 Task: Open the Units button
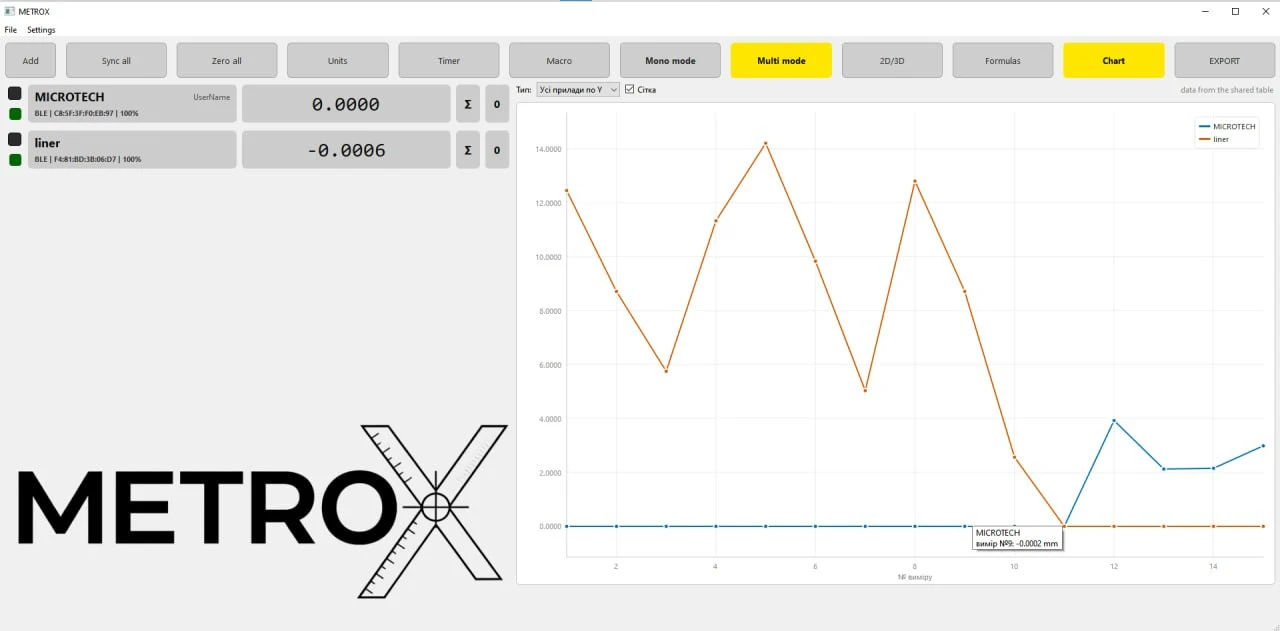[x=338, y=61]
